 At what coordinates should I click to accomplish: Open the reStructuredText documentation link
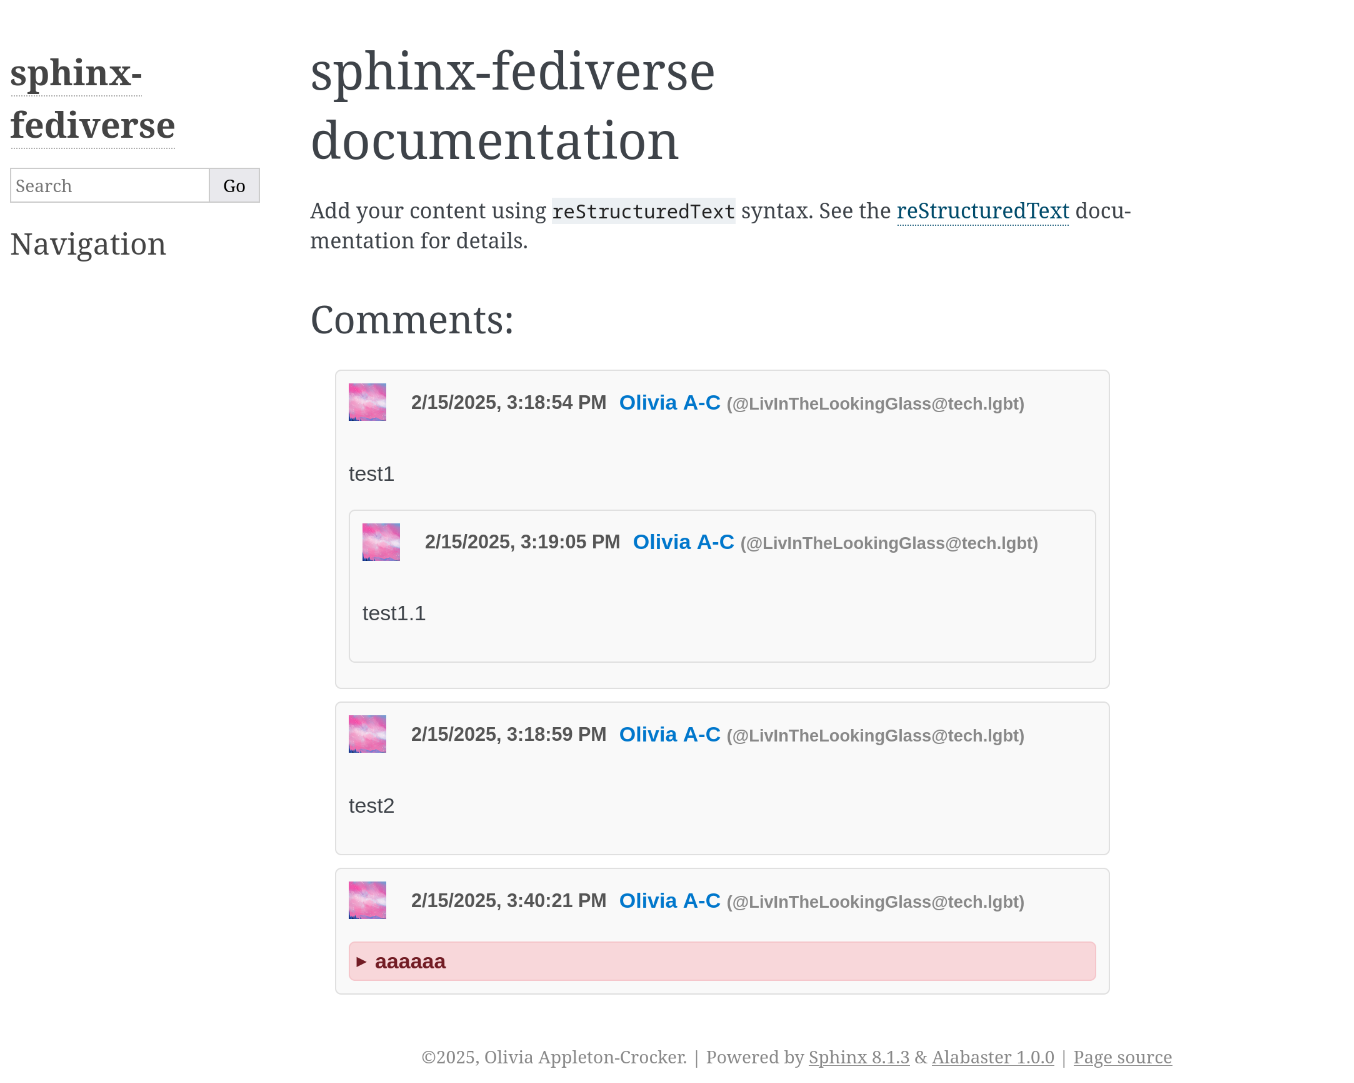pyautogui.click(x=982, y=211)
